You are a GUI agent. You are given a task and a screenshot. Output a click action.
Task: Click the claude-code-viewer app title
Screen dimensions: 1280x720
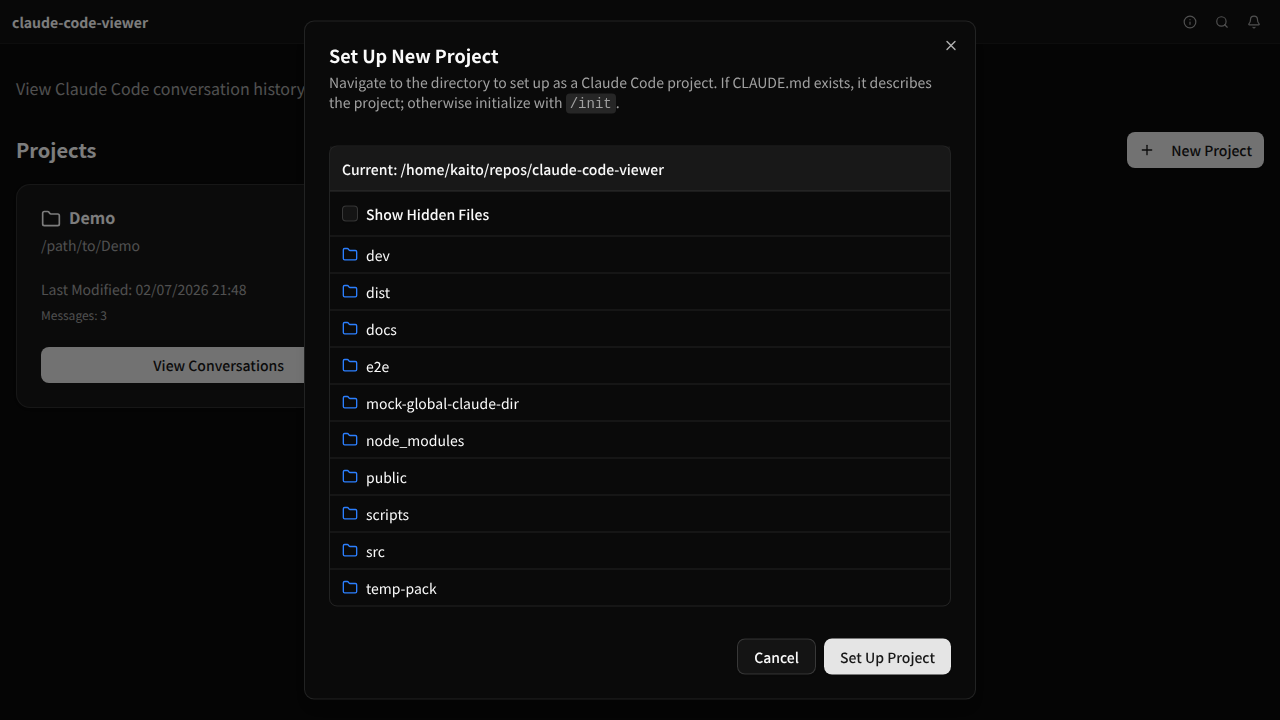(80, 22)
